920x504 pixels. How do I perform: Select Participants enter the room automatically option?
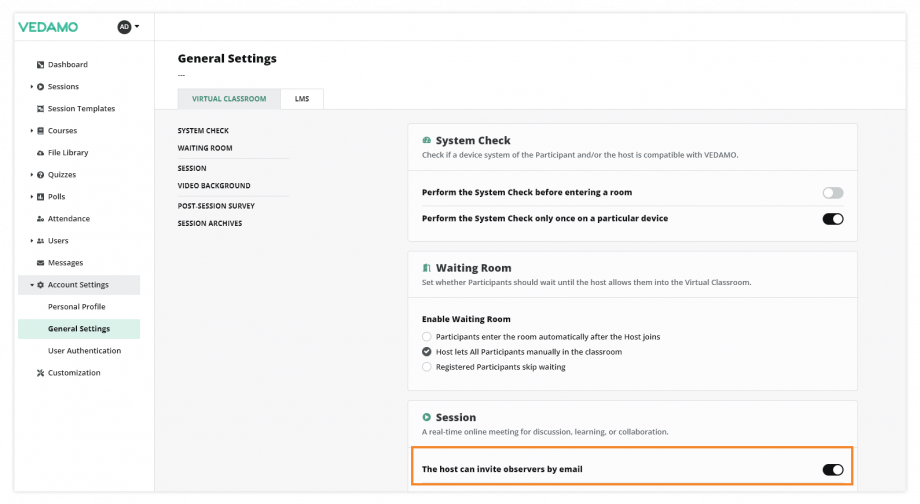coord(428,337)
